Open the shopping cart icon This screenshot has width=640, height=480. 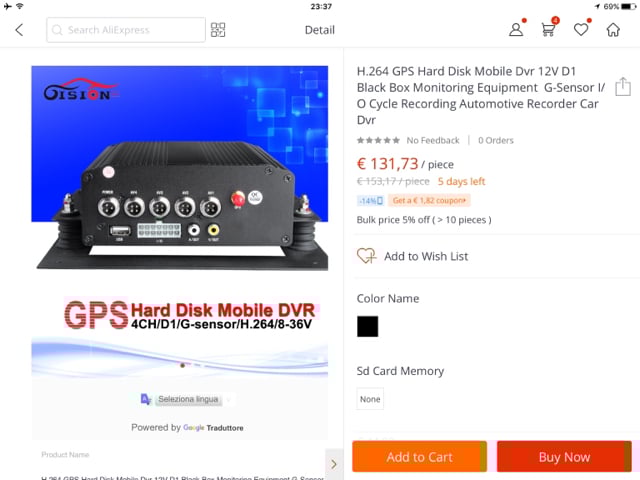coord(548,30)
